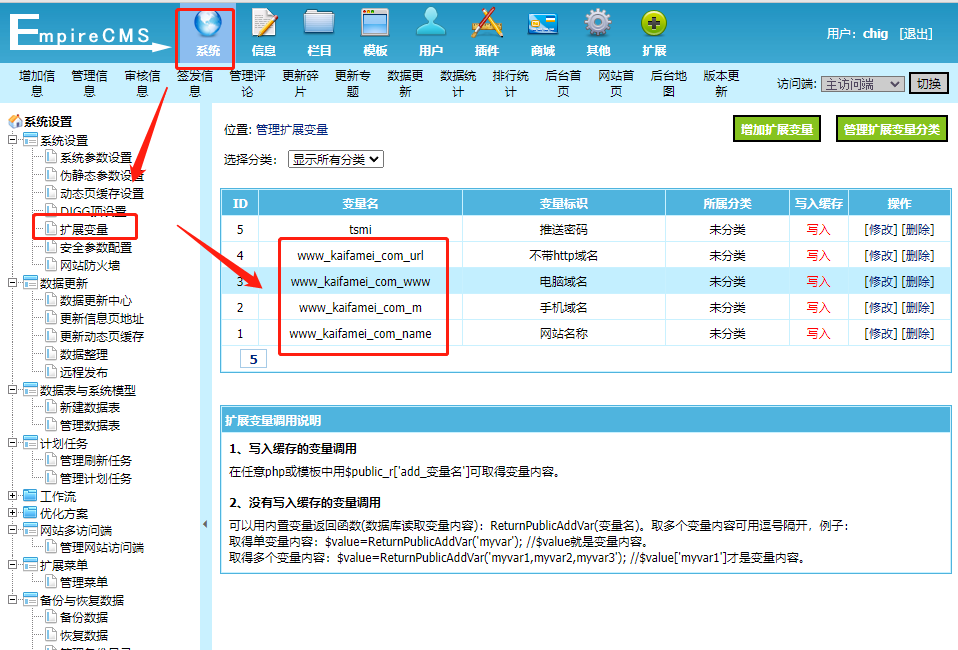The image size is (958, 650).
Task: Click 修改 for the tsmi variable
Action: click(x=881, y=230)
